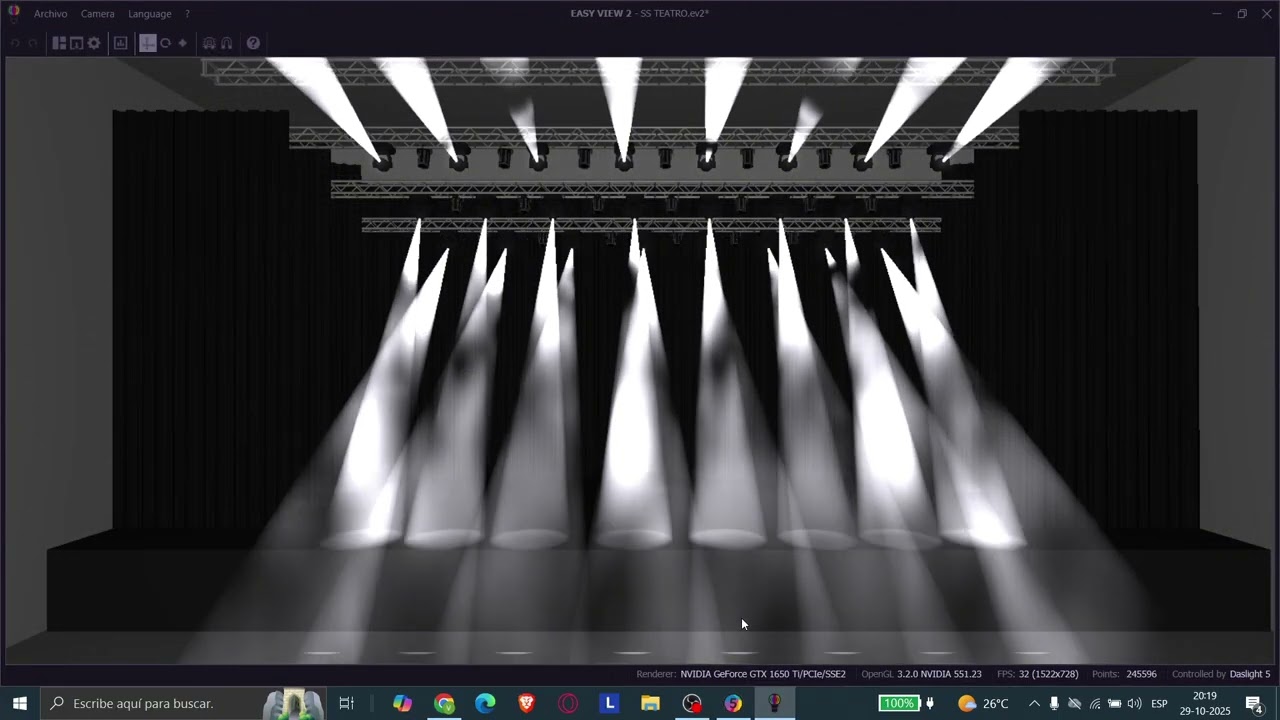Open the notification center icon

(x=1254, y=703)
